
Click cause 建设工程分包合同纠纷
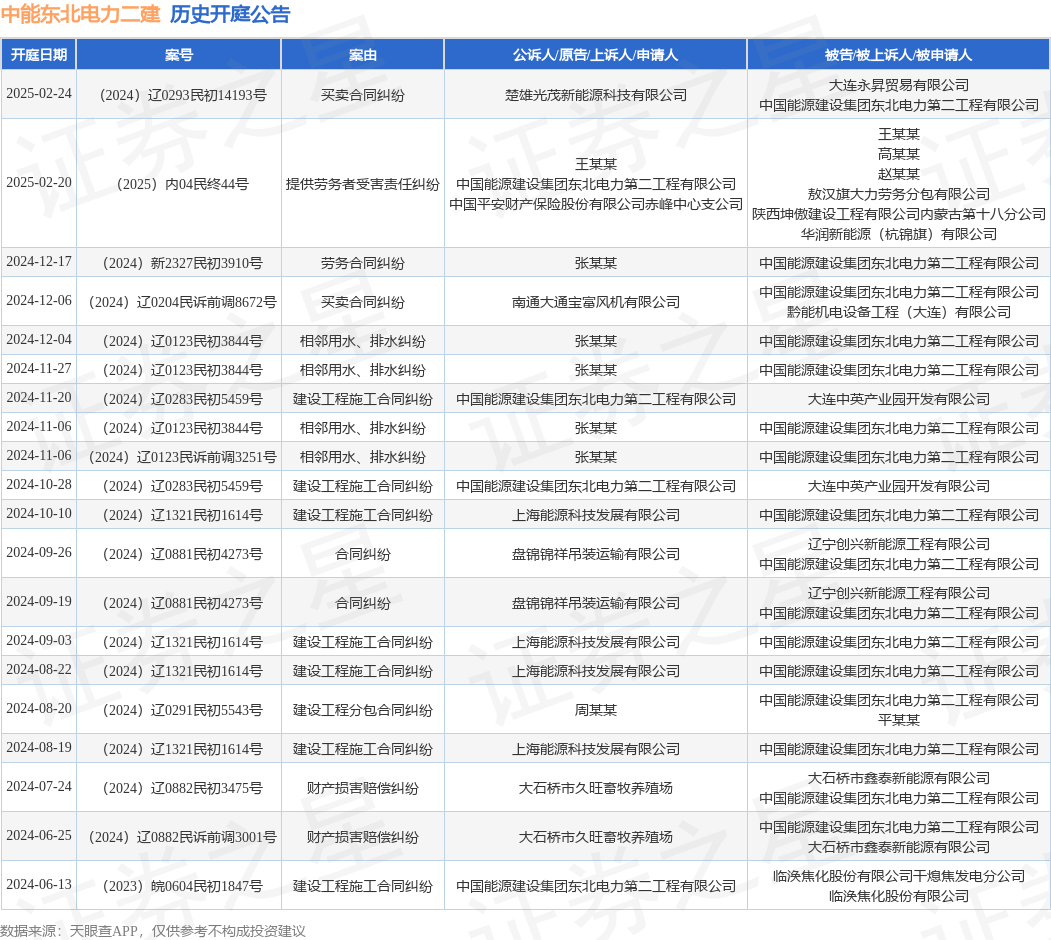pos(363,710)
